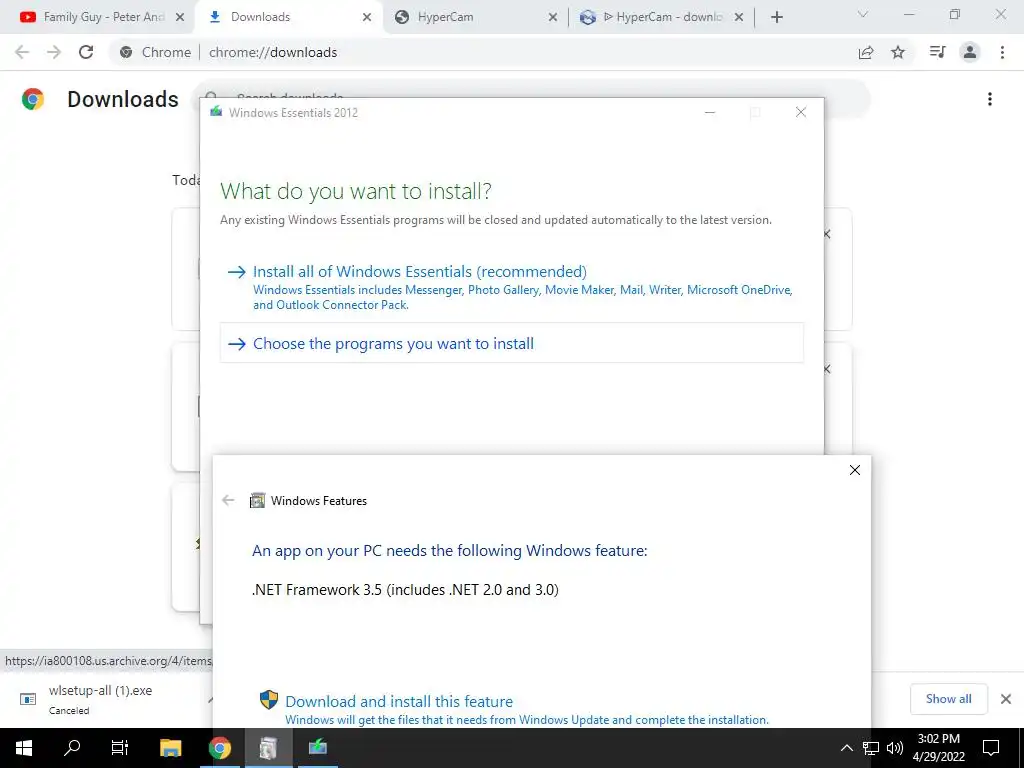This screenshot has height=768, width=1024.
Task: Click the Windows Features title icon
Action: pos(257,500)
